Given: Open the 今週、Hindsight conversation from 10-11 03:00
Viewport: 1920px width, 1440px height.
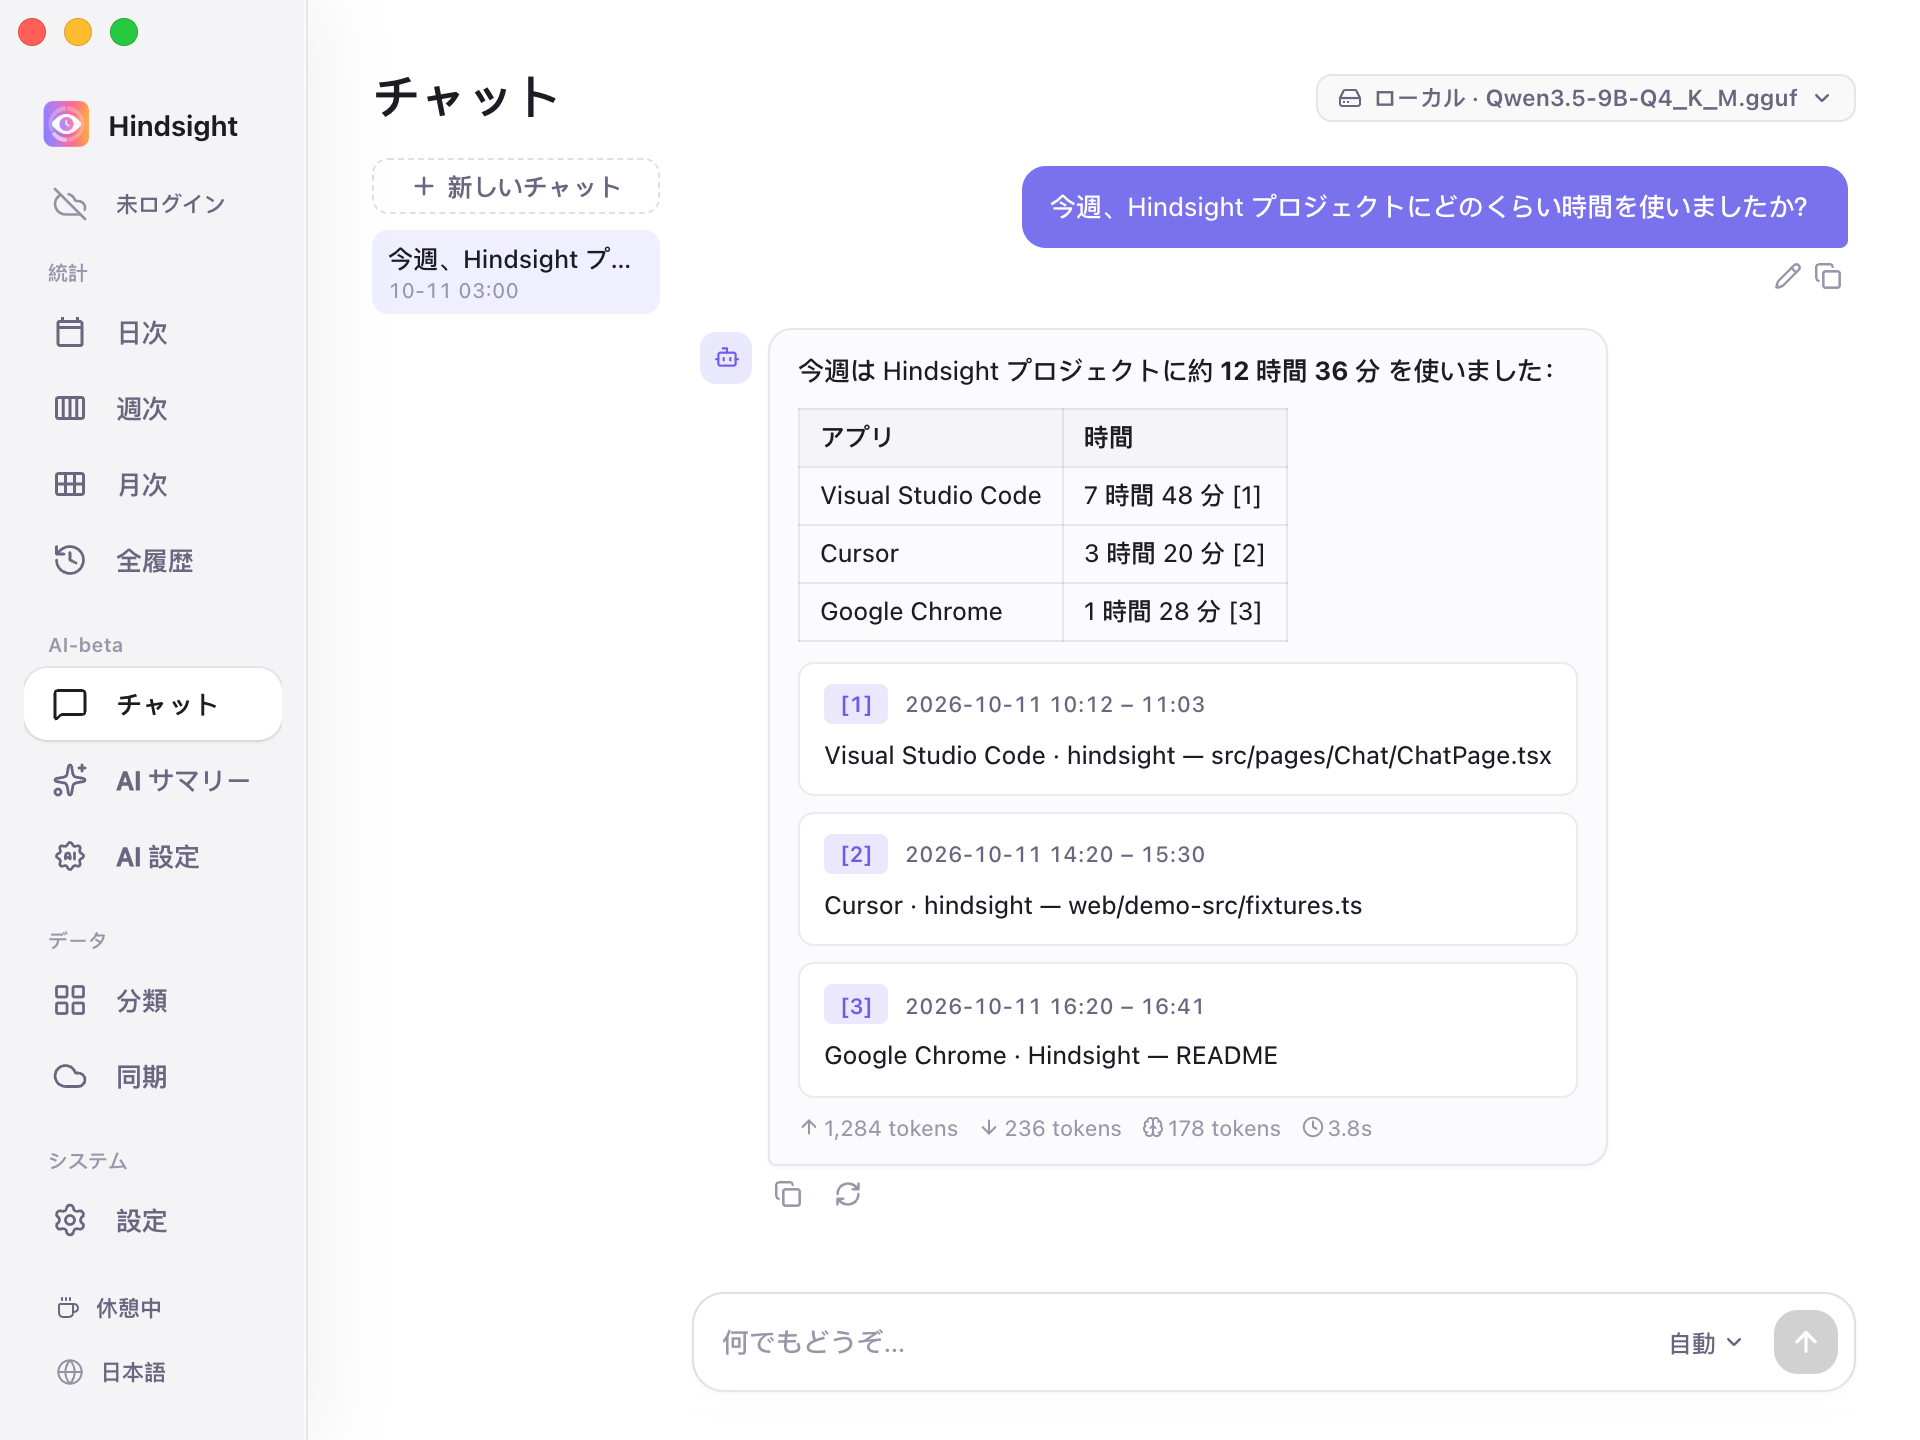Looking at the screenshot, I should [x=516, y=272].
